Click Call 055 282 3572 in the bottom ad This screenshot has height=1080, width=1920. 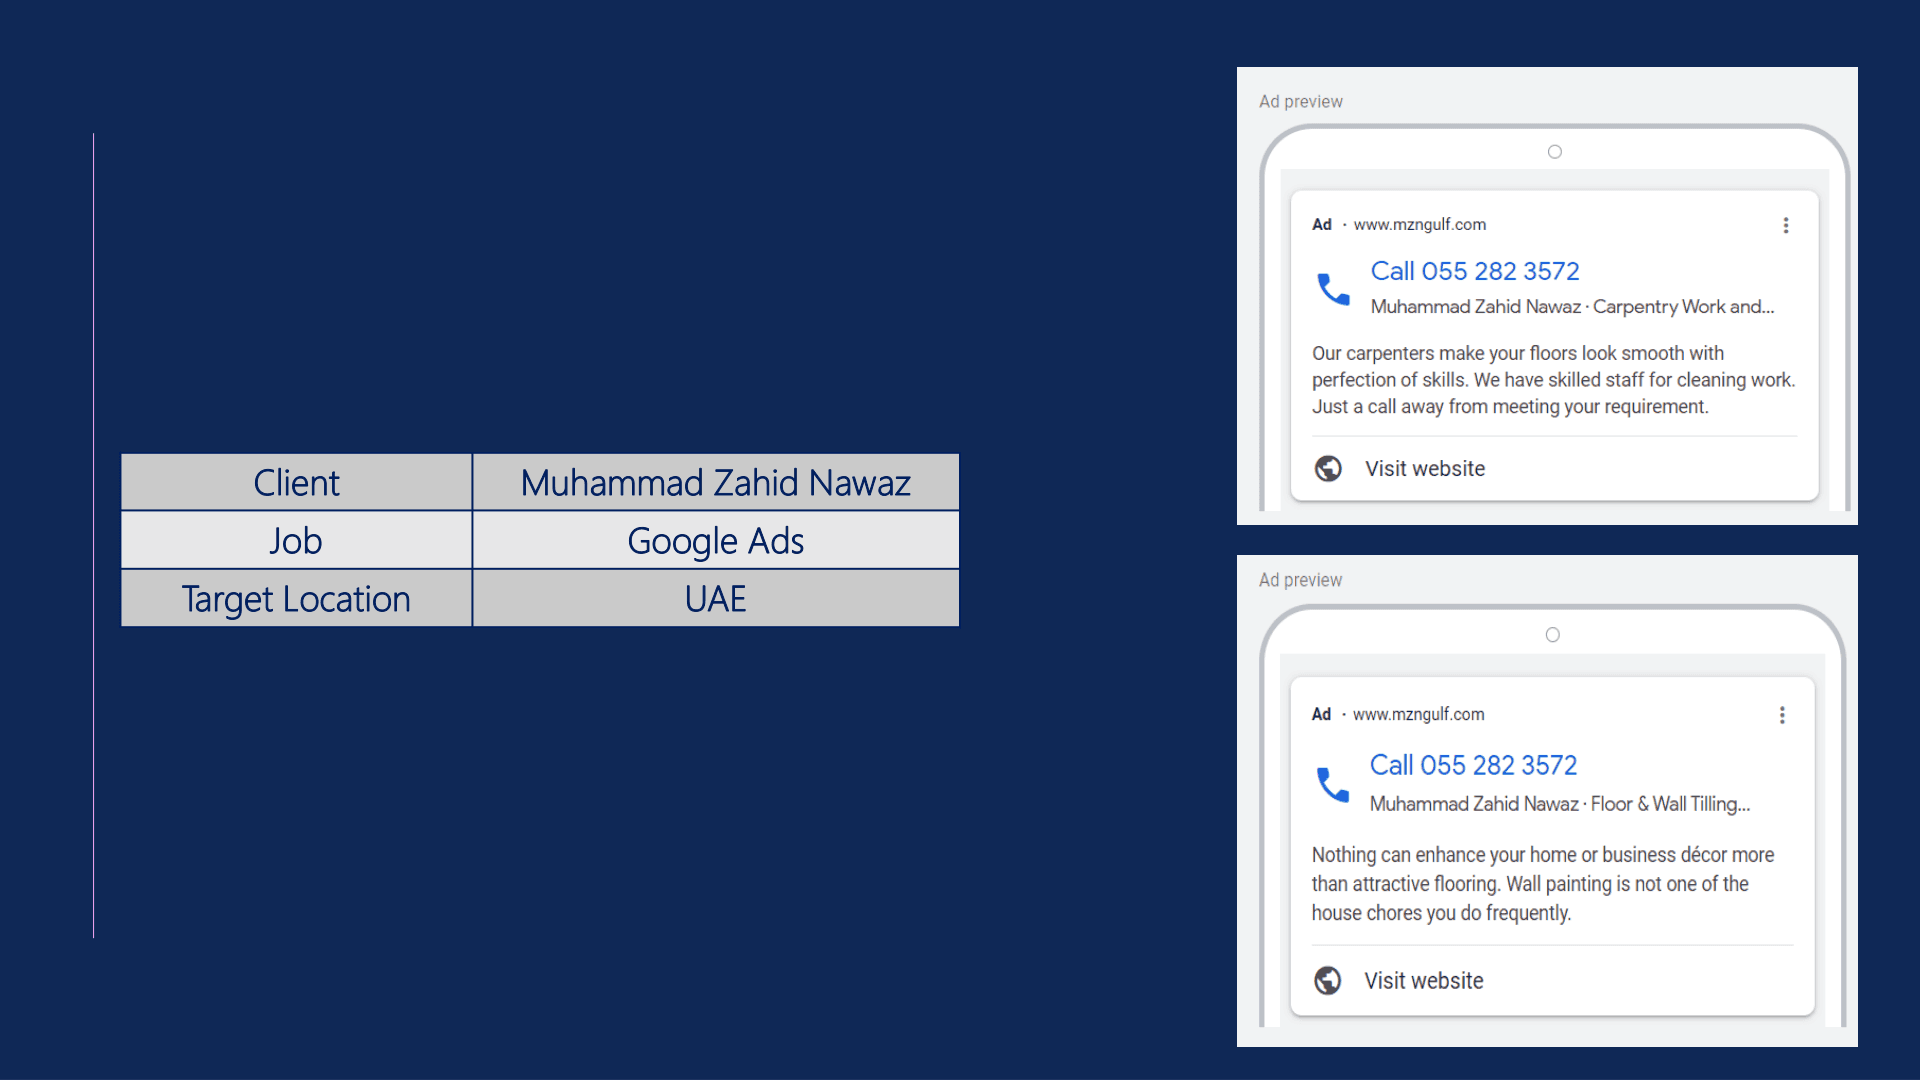(1473, 765)
